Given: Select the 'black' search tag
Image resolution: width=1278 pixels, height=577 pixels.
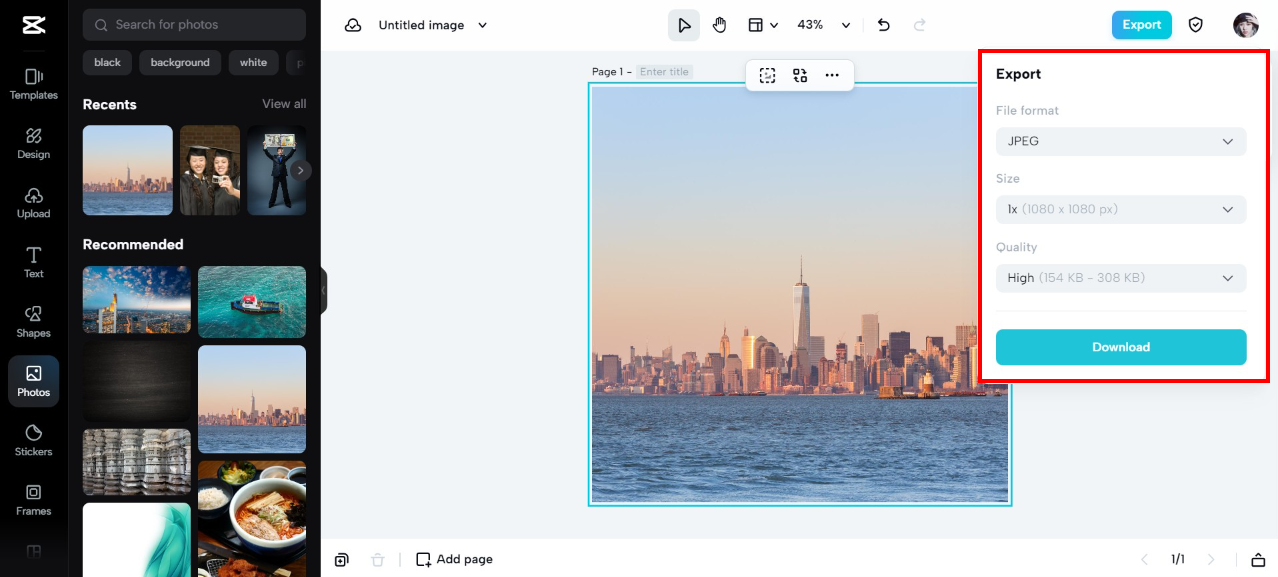Looking at the screenshot, I should point(107,62).
